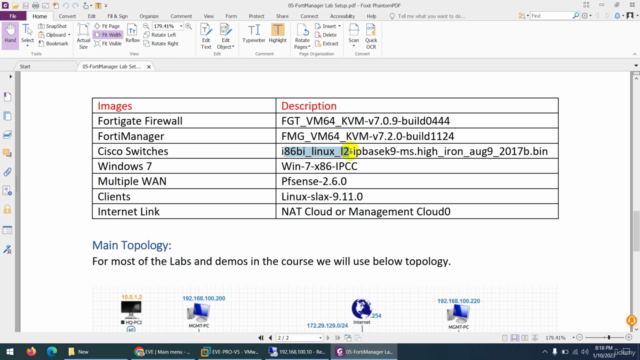Open the page number 2 / 2 dropdown
This screenshot has height=360, width=640.
[x=320, y=338]
